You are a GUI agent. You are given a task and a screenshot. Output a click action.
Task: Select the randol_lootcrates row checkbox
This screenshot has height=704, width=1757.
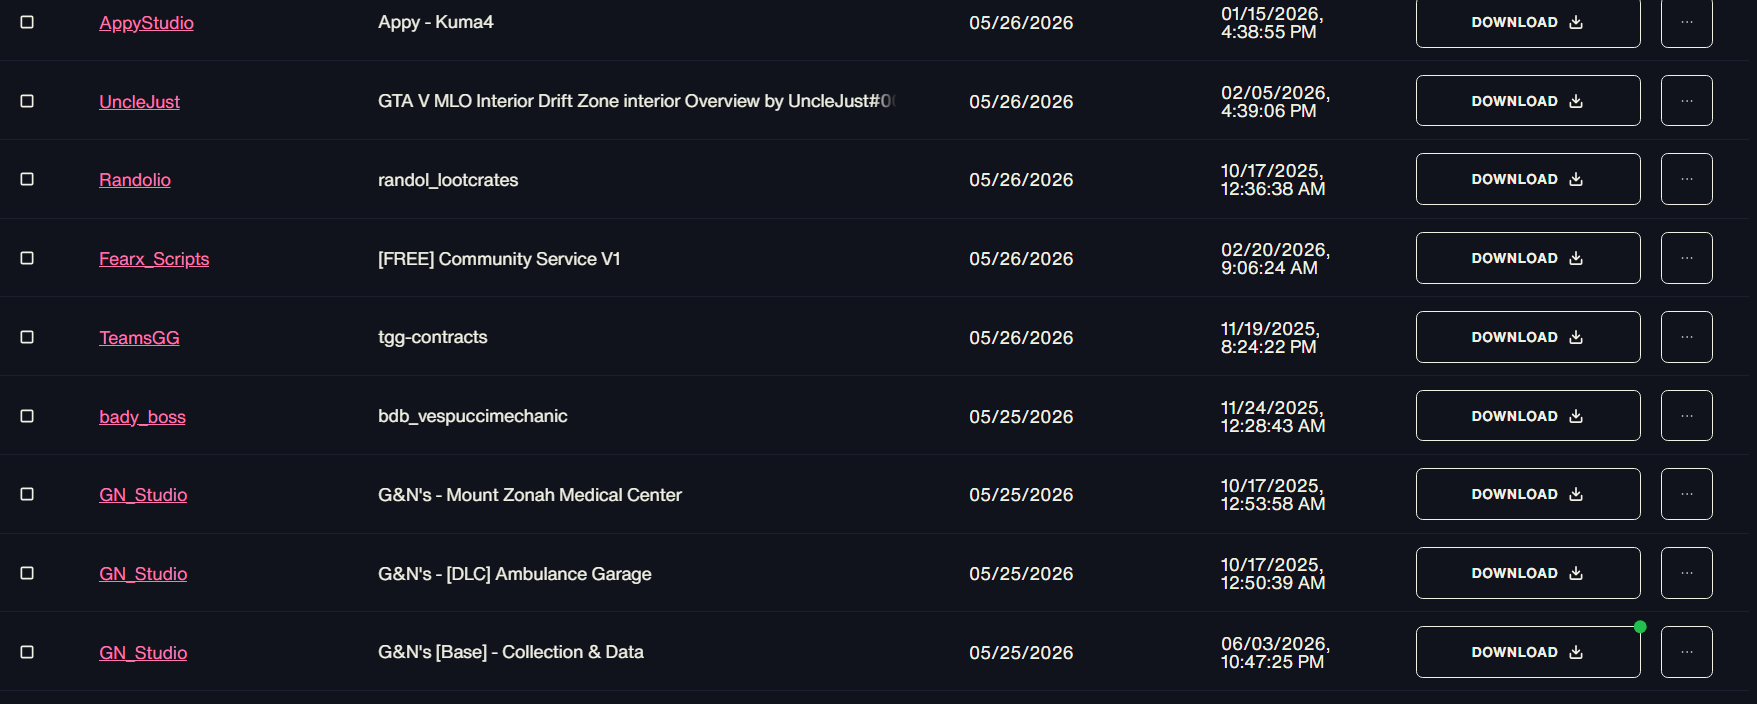[x=27, y=179]
